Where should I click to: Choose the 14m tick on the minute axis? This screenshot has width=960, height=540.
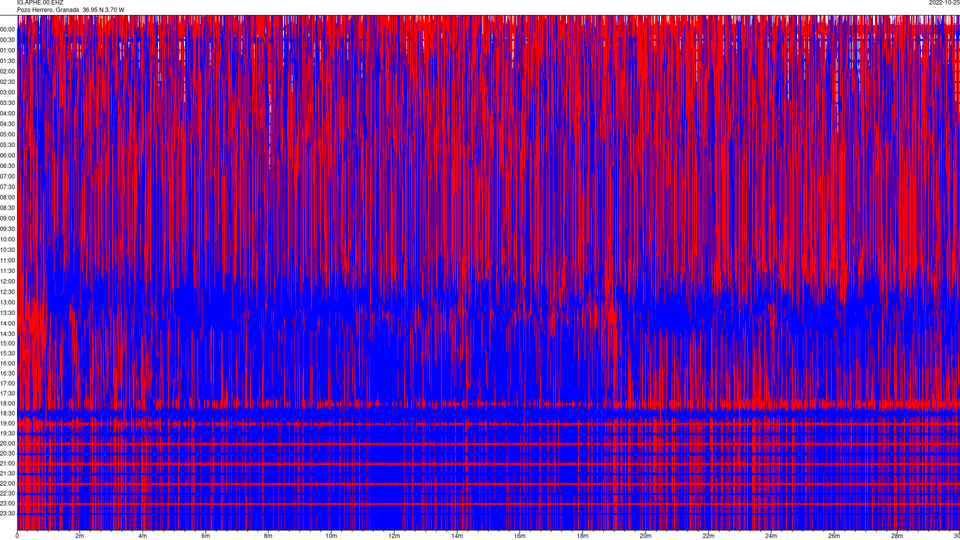tap(457, 536)
